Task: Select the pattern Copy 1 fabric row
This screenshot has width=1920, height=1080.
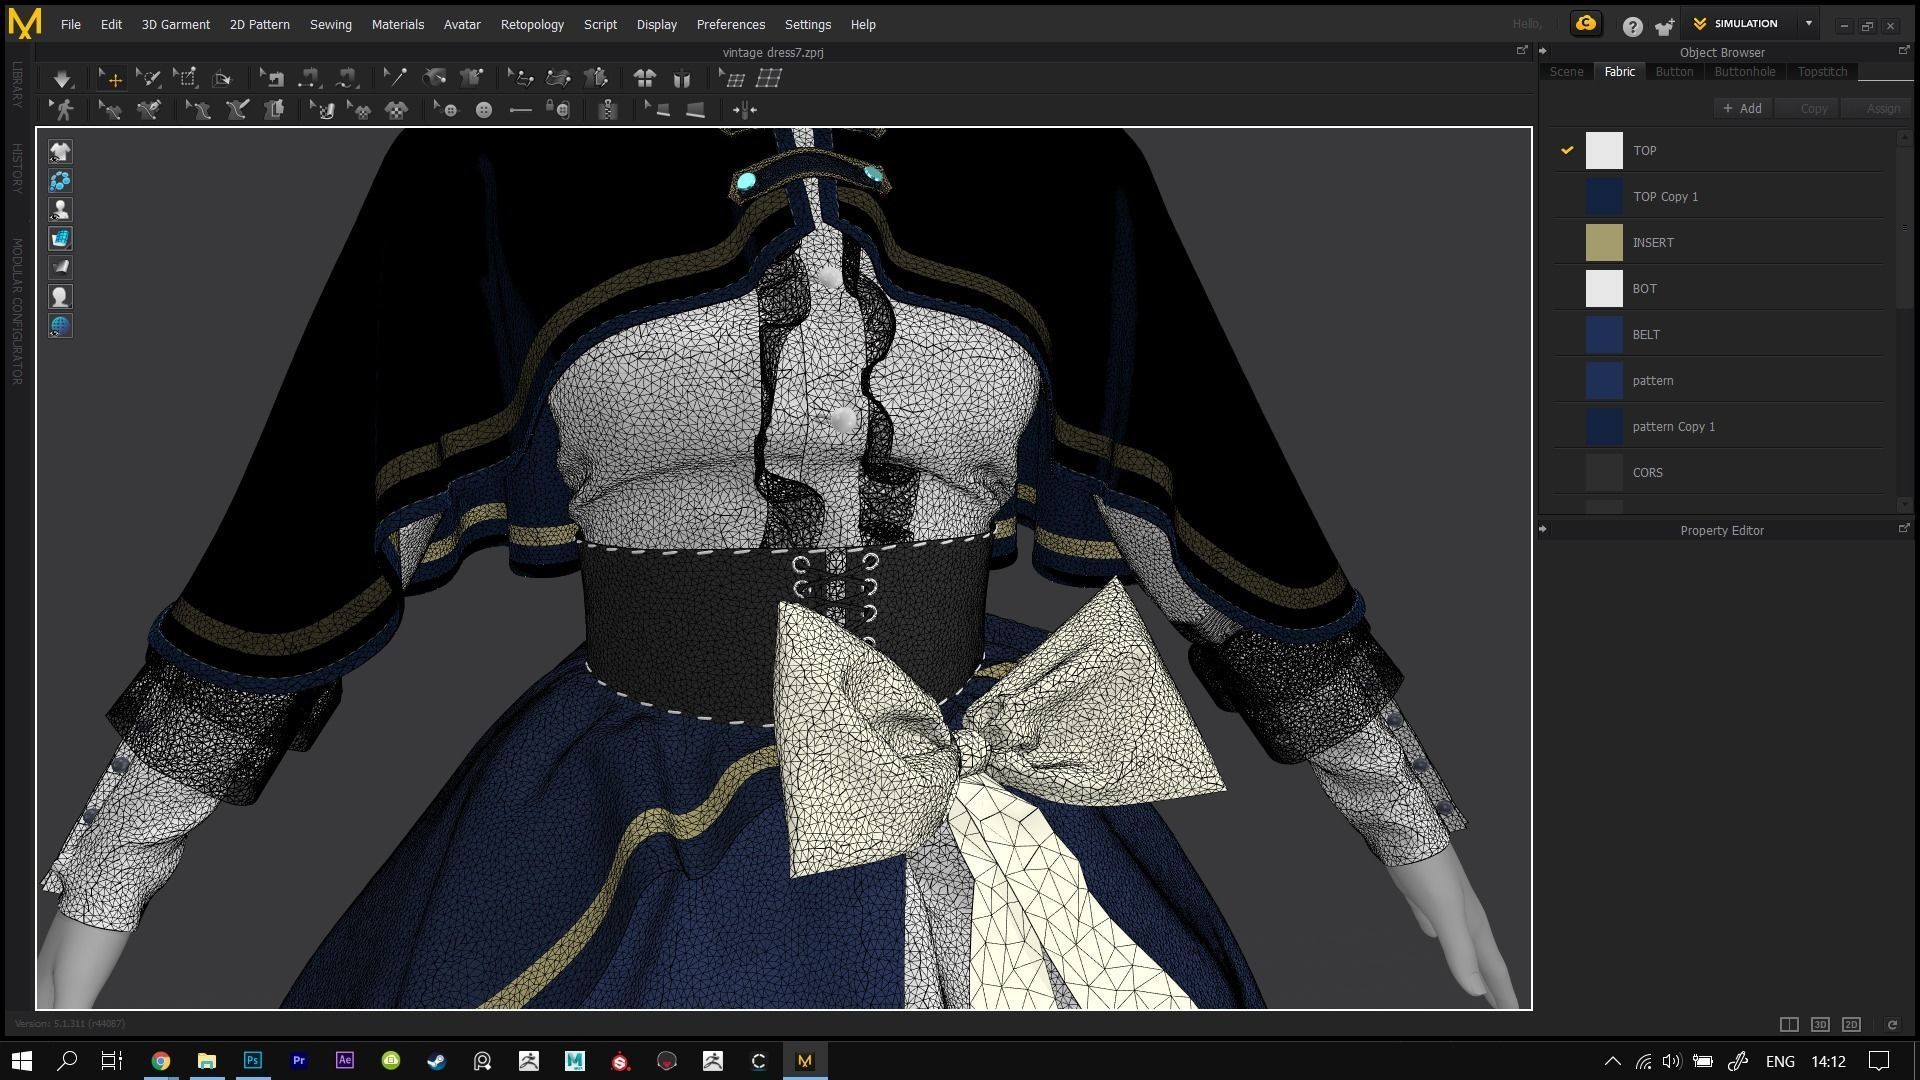Action: point(1718,426)
